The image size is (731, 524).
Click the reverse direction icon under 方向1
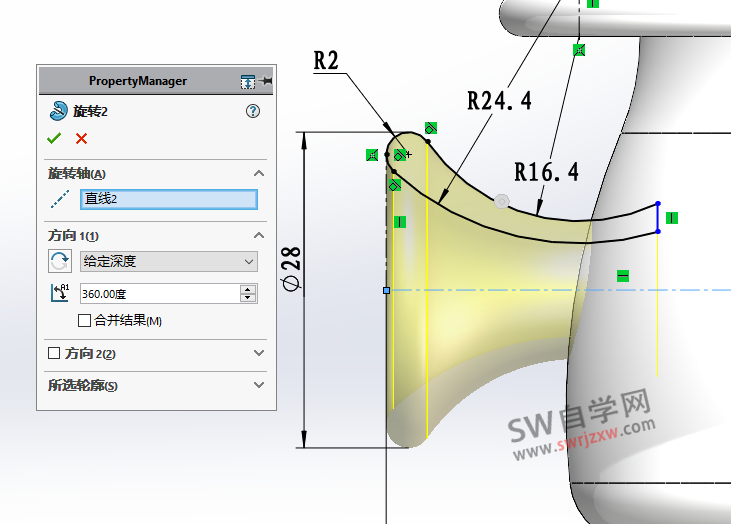click(60, 261)
